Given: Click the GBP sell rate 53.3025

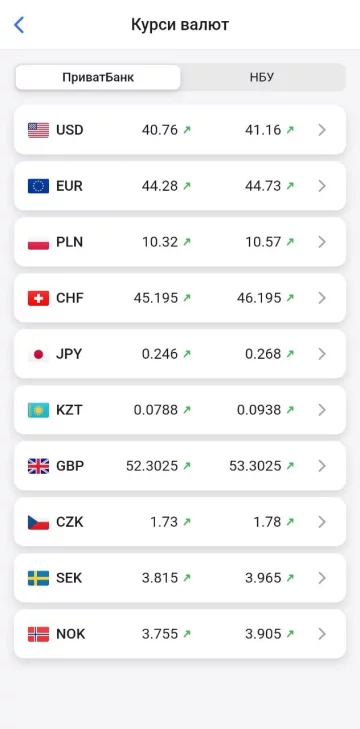Looking at the screenshot, I should pos(255,466).
